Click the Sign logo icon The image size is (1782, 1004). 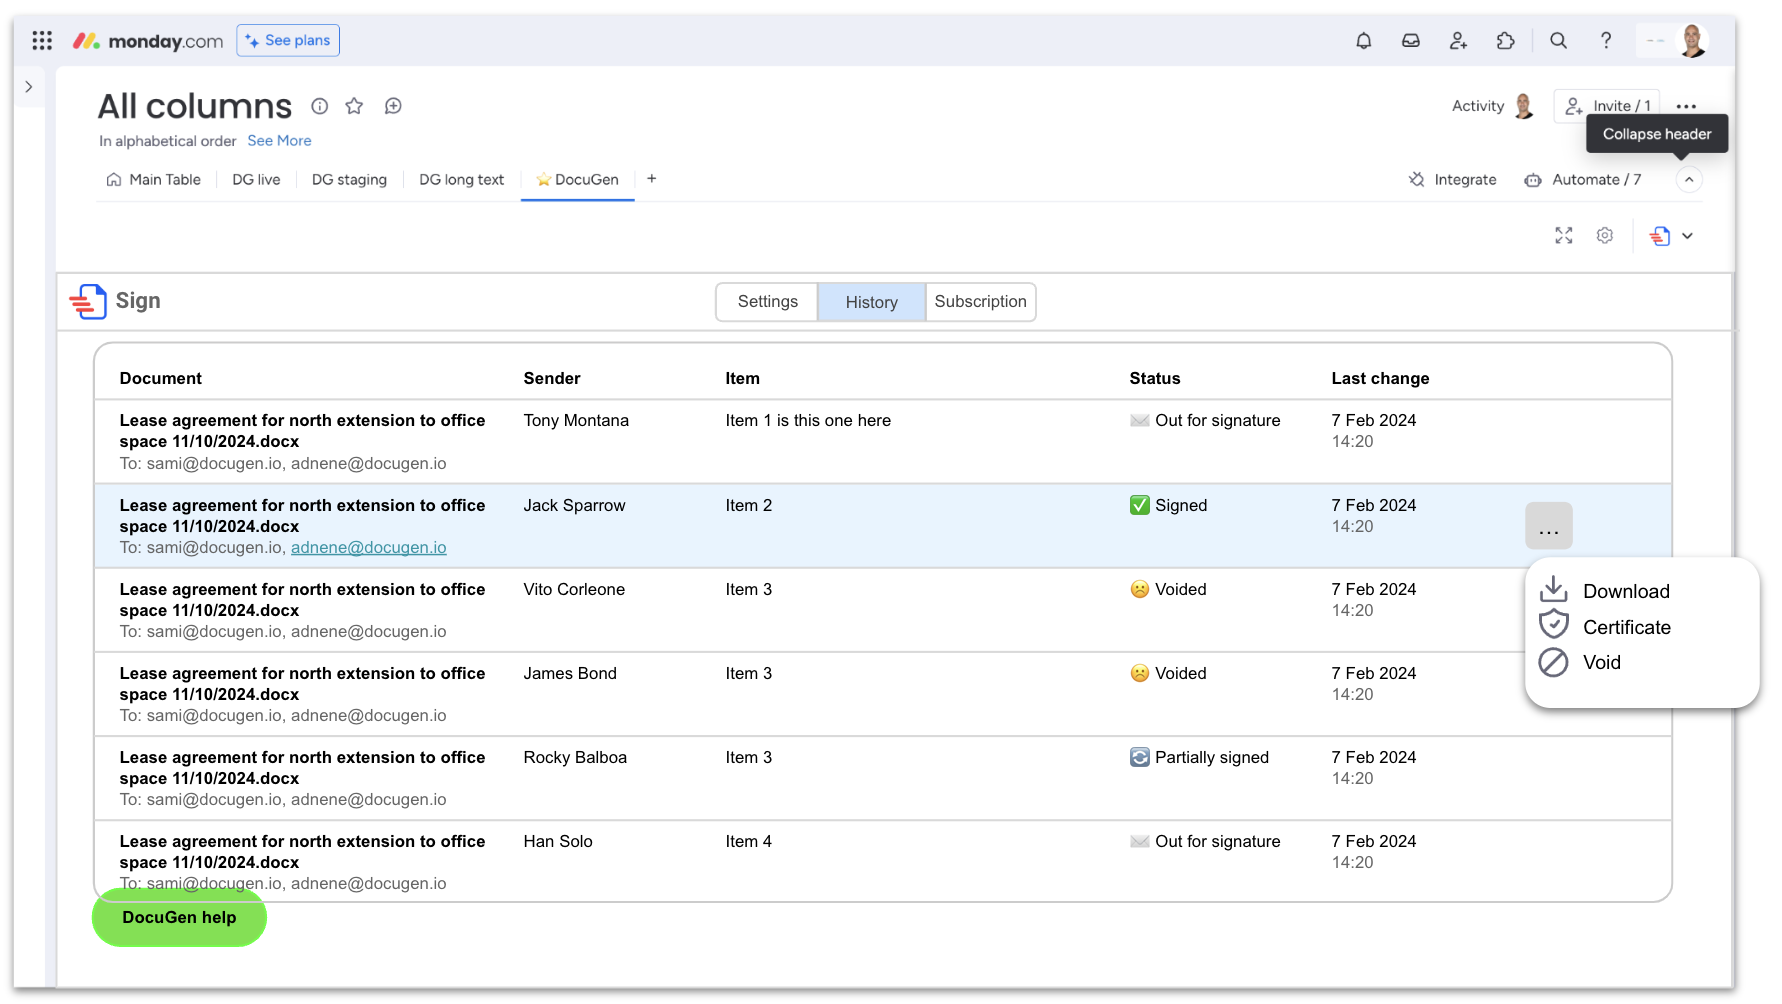click(88, 301)
